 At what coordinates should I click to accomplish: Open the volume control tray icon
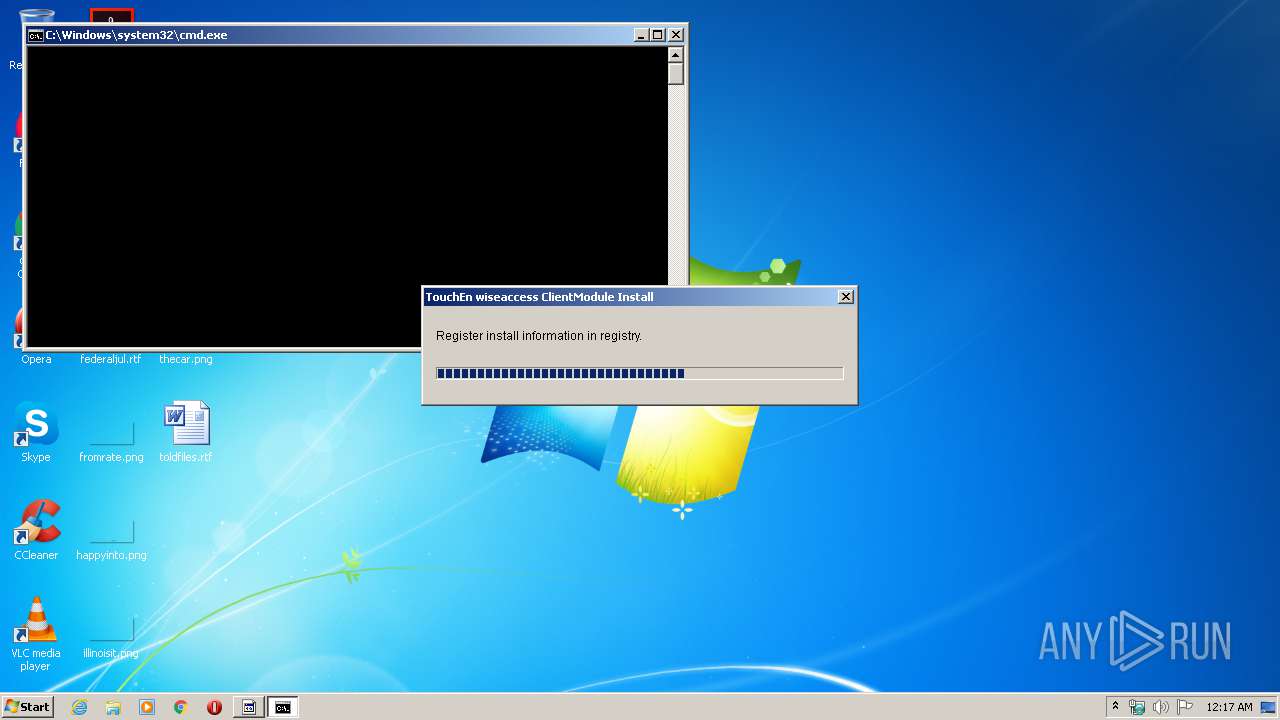pos(1160,707)
